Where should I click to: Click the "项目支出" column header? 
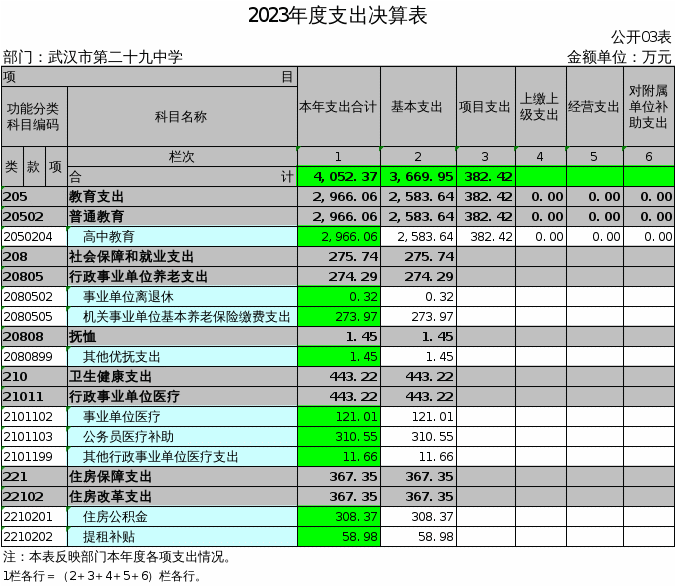click(485, 107)
